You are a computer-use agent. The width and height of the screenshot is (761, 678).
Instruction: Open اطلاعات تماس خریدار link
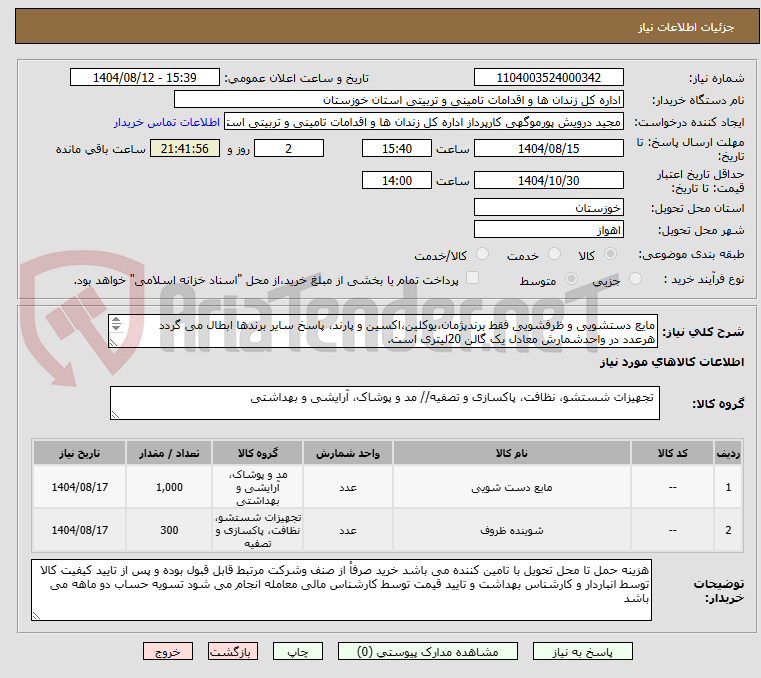tap(167, 122)
